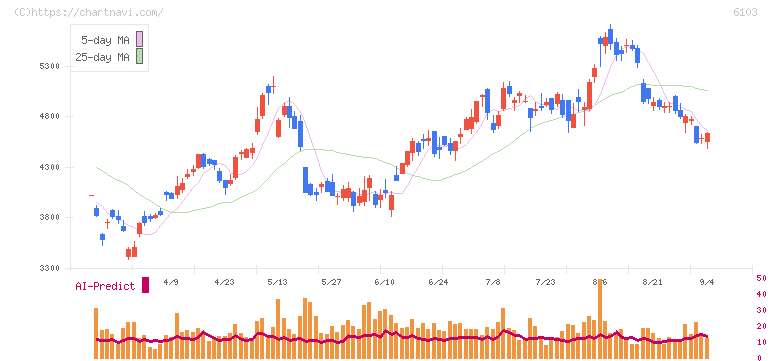This screenshot has width=772, height=361.
Task: Click the stock code 6103 text
Action: 745,12
